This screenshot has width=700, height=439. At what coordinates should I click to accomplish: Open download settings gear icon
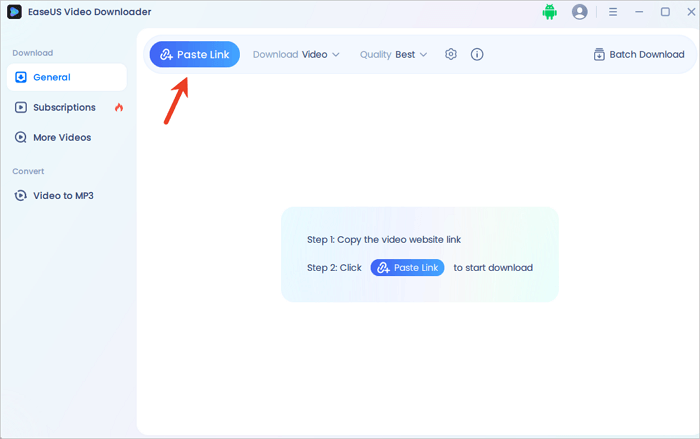(x=451, y=54)
